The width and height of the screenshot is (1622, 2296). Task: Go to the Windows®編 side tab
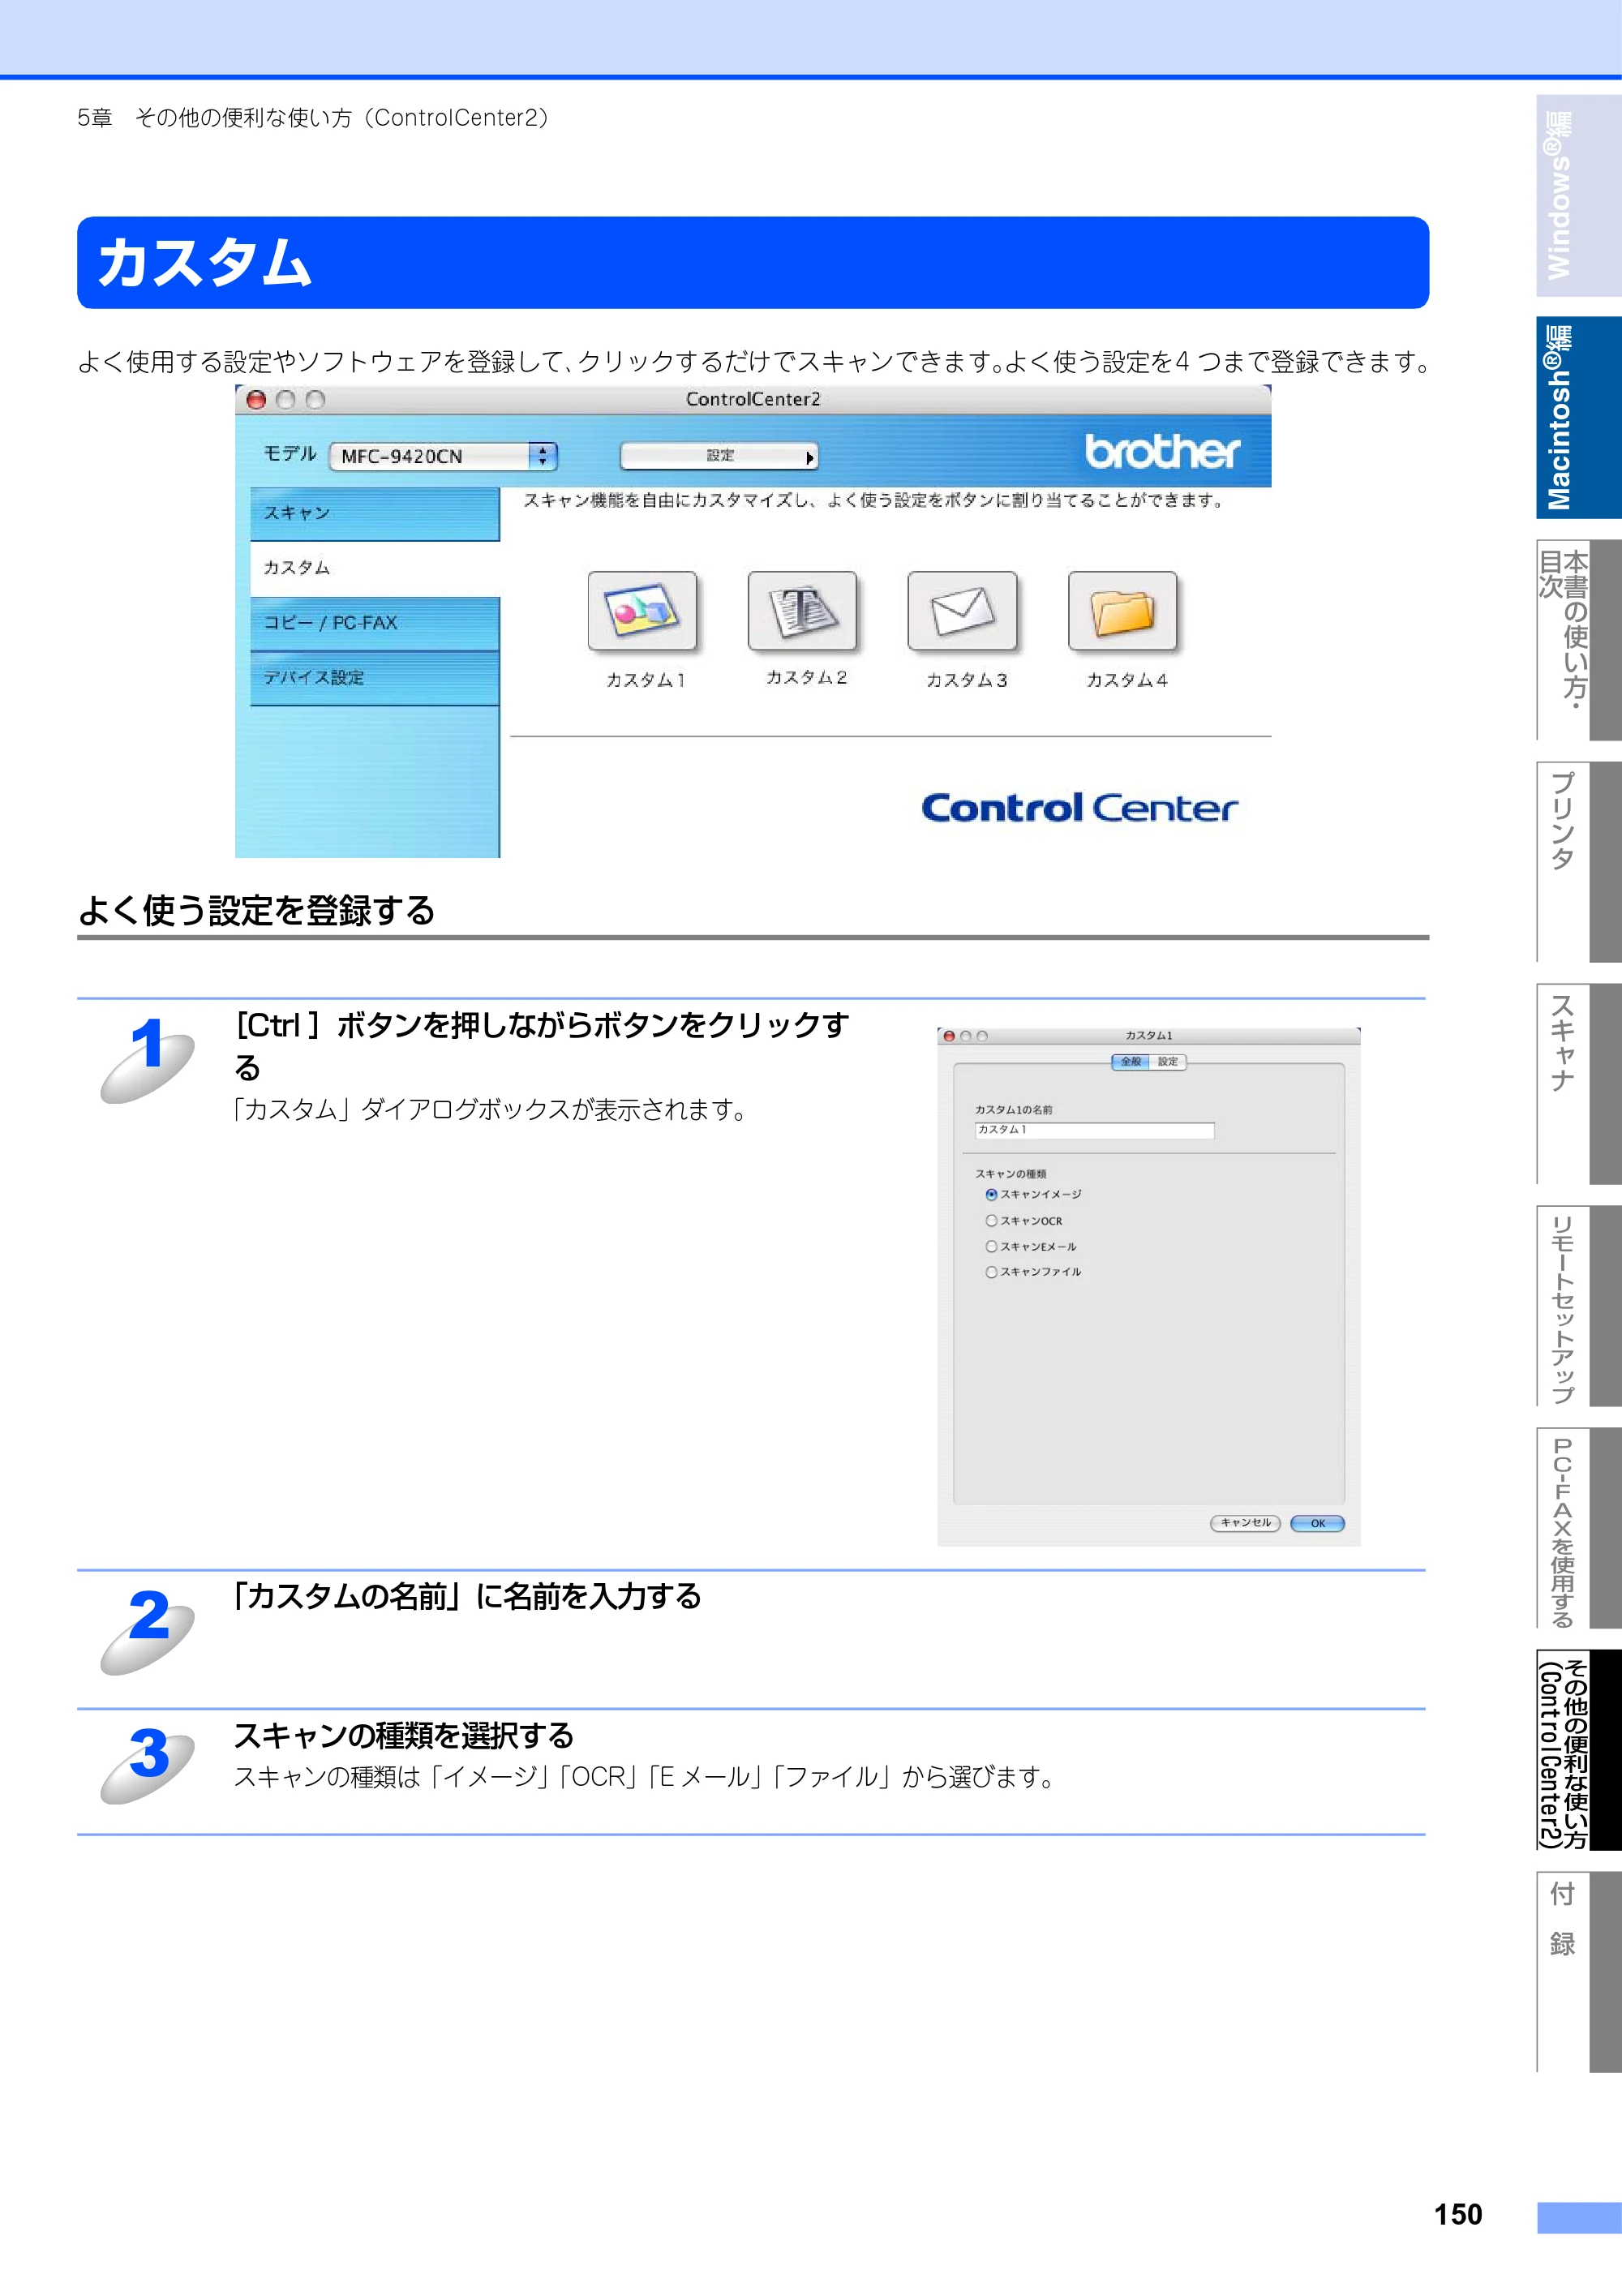1578,196
